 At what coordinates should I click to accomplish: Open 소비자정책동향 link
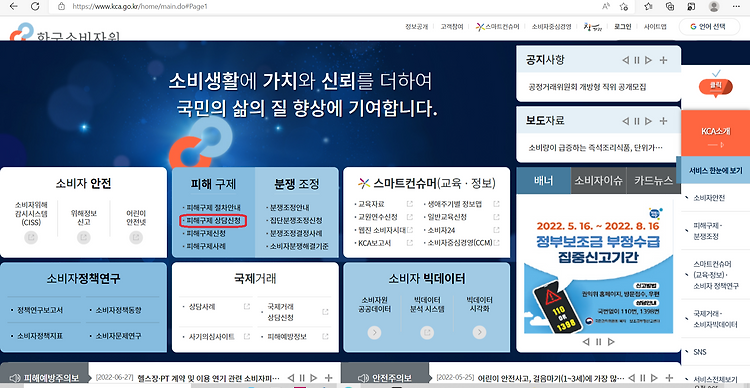(118, 310)
